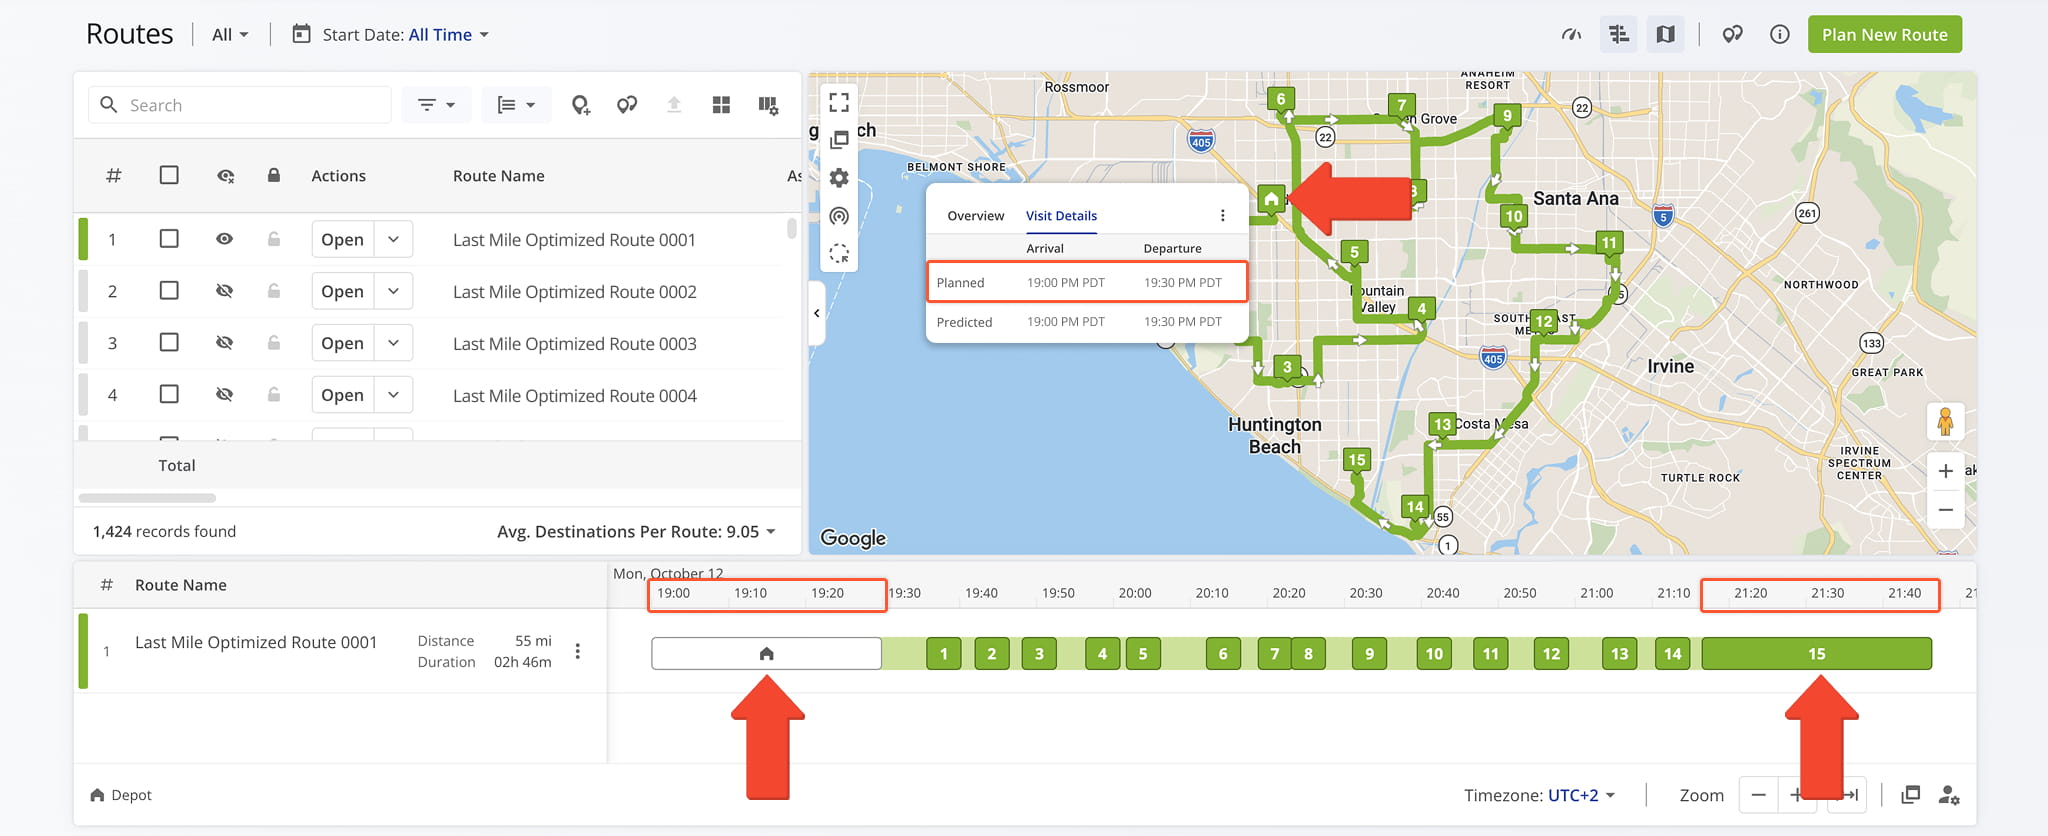Expand the Avg. Destinations Per Route dropdown
Image resolution: width=2048 pixels, height=836 pixels.
tap(637, 531)
